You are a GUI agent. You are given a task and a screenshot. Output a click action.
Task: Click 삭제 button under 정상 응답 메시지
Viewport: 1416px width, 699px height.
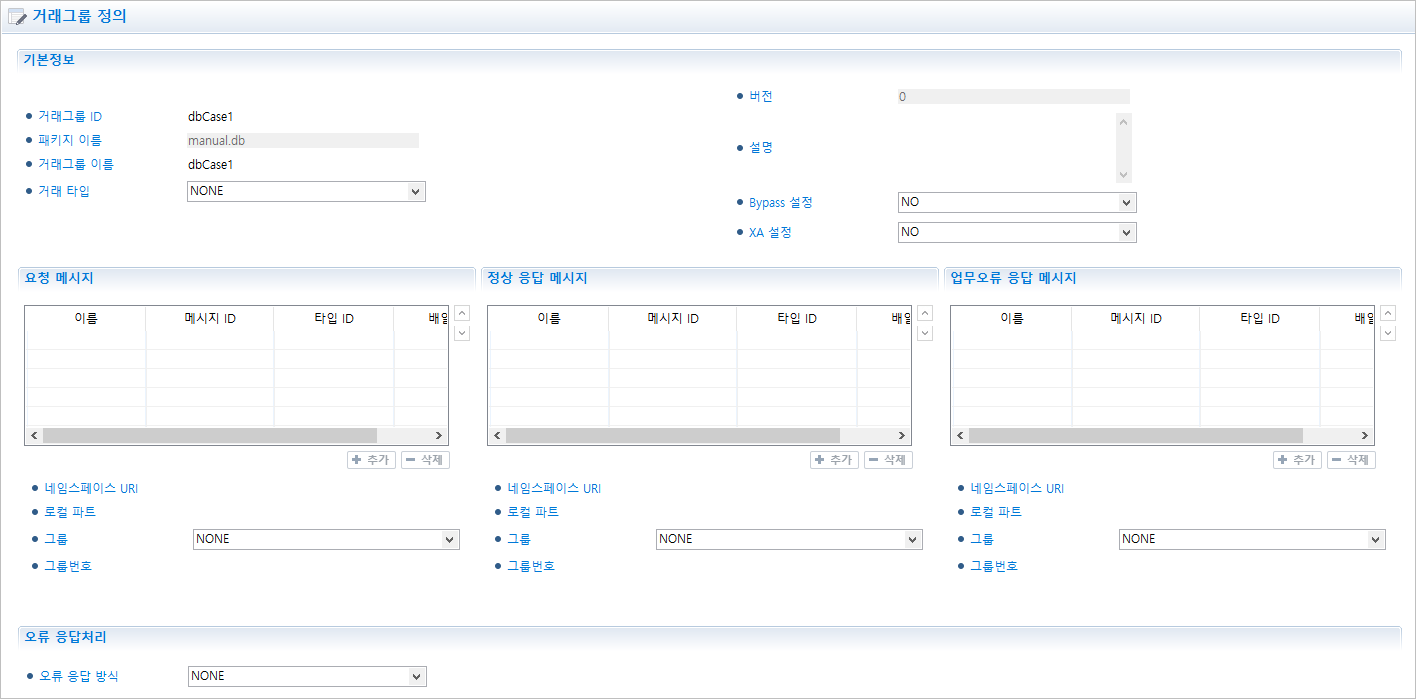tap(888, 460)
